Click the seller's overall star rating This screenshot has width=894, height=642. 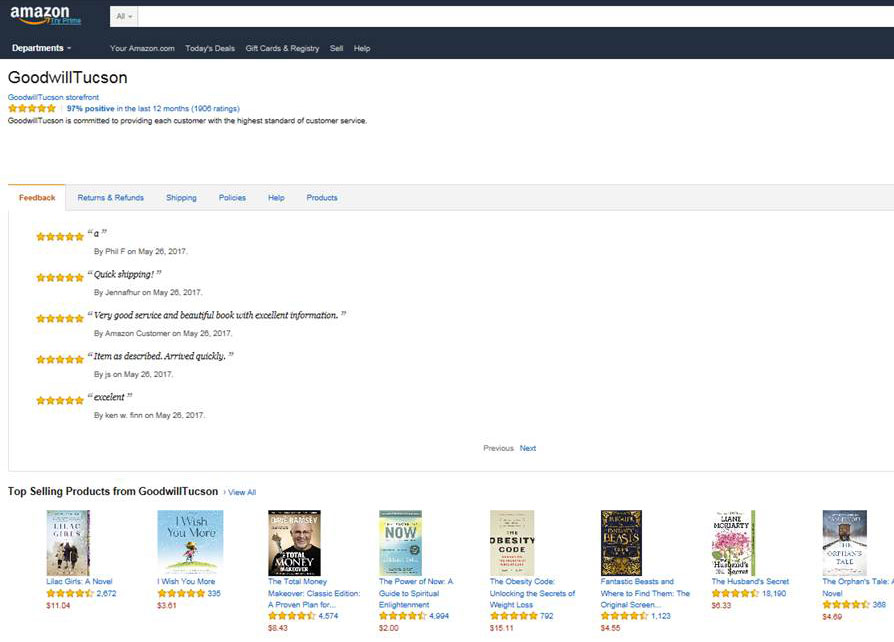(32, 108)
